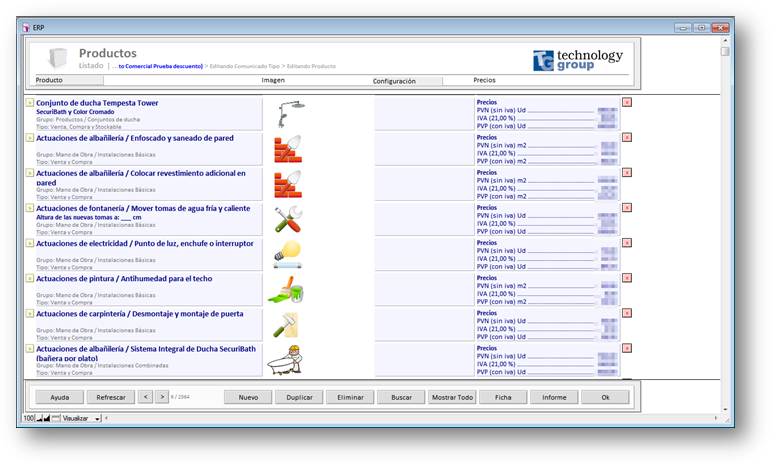Expand the Conjunto de ducha Tempesta Tower row
Image resolution: width=771 pixels, height=464 pixels.
pos(30,103)
